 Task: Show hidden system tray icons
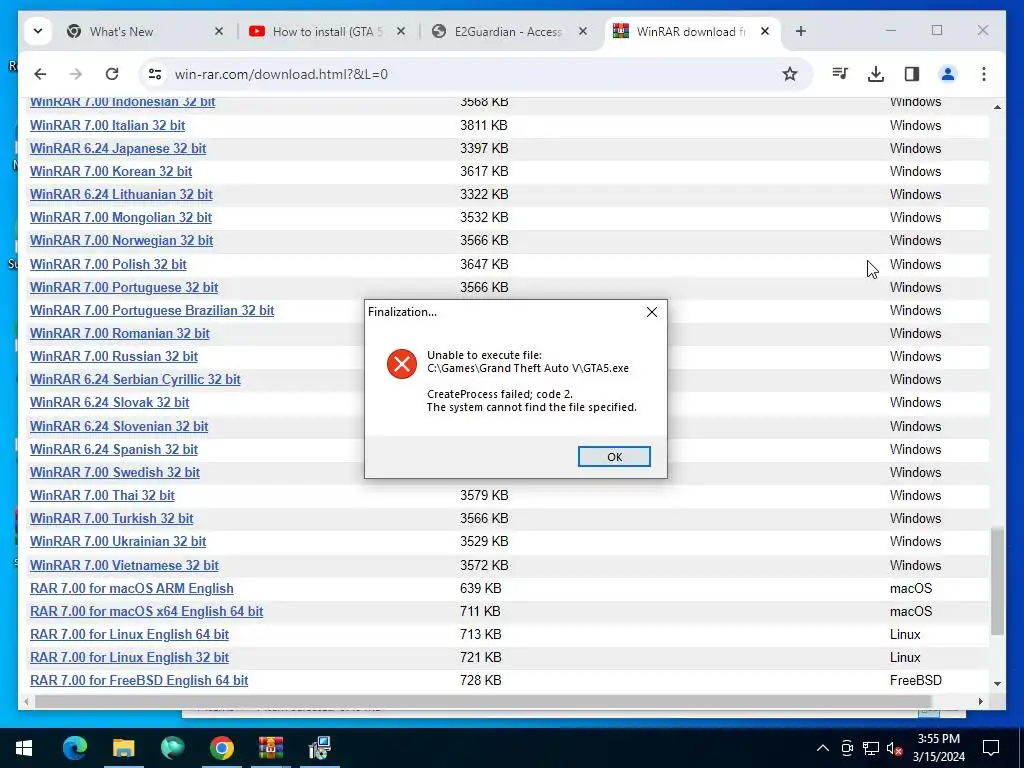pyautogui.click(x=823, y=748)
